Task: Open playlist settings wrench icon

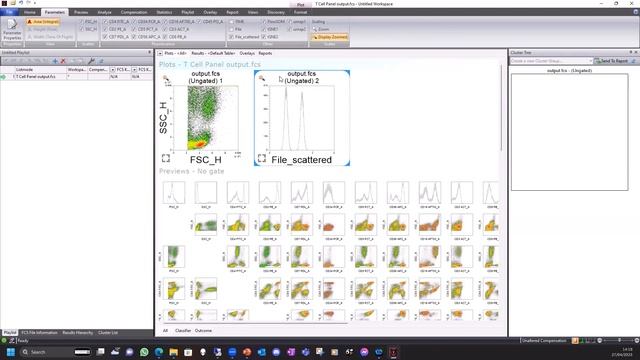Action: point(91,61)
